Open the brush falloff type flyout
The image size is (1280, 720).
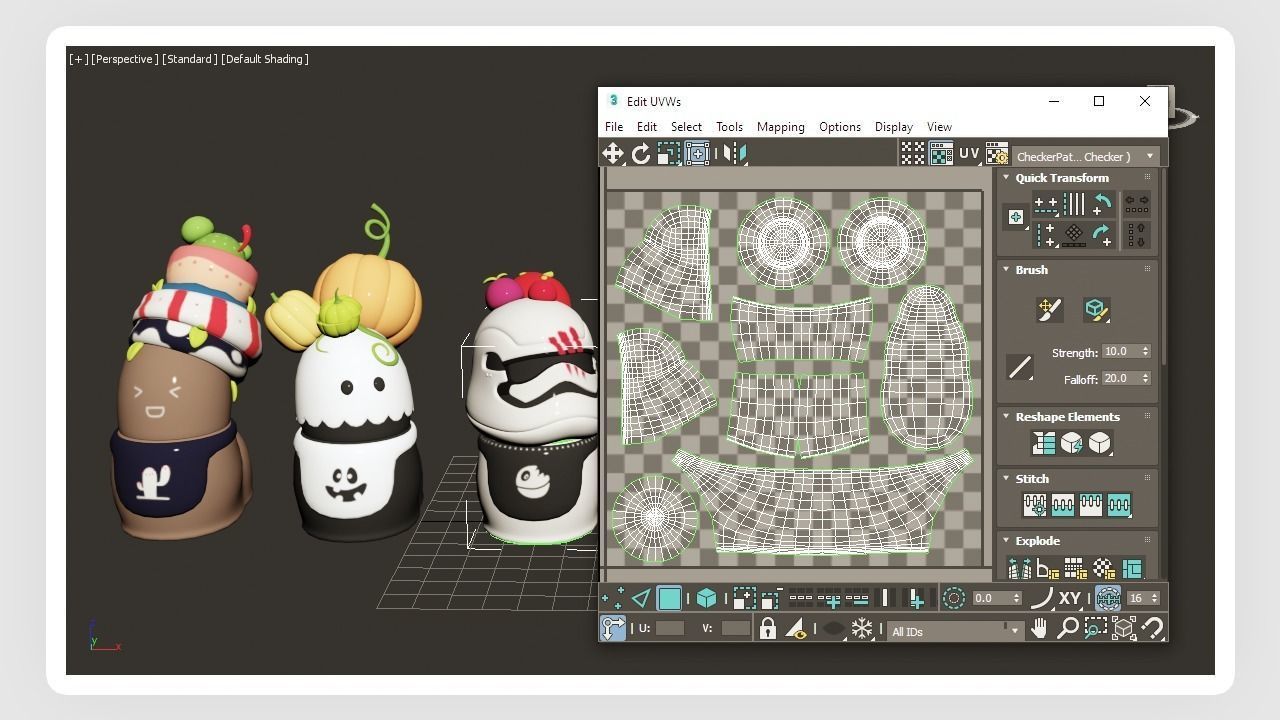tap(1020, 367)
